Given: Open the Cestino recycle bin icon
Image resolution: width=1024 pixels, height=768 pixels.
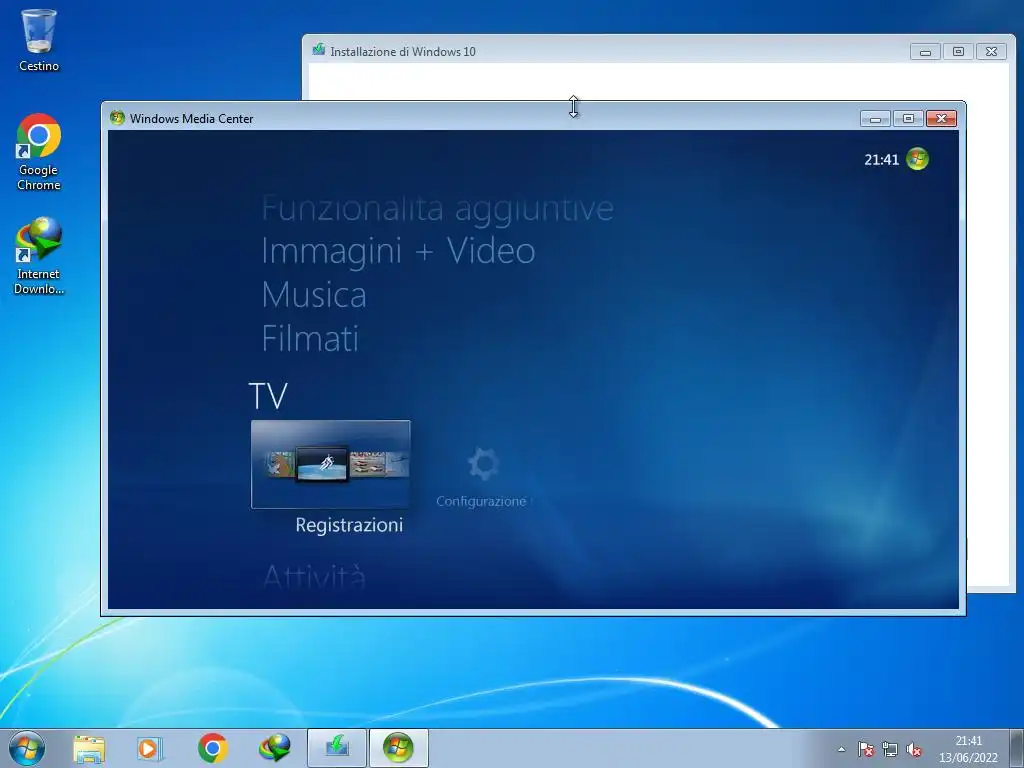Looking at the screenshot, I should click(39, 39).
